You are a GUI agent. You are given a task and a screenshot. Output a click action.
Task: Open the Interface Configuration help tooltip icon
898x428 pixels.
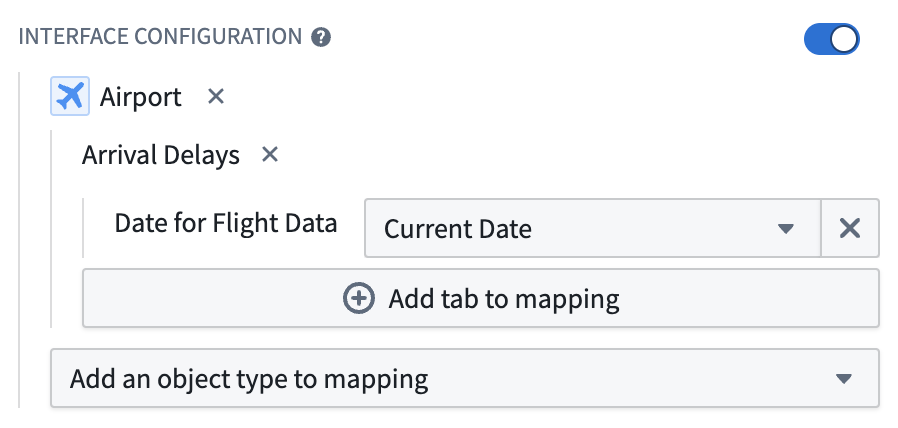321,38
